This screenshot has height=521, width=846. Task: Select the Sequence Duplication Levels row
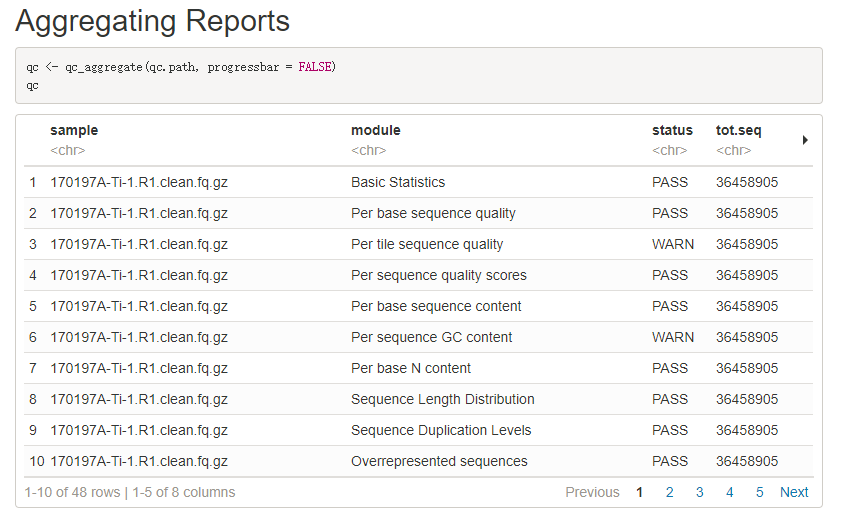pyautogui.click(x=441, y=430)
